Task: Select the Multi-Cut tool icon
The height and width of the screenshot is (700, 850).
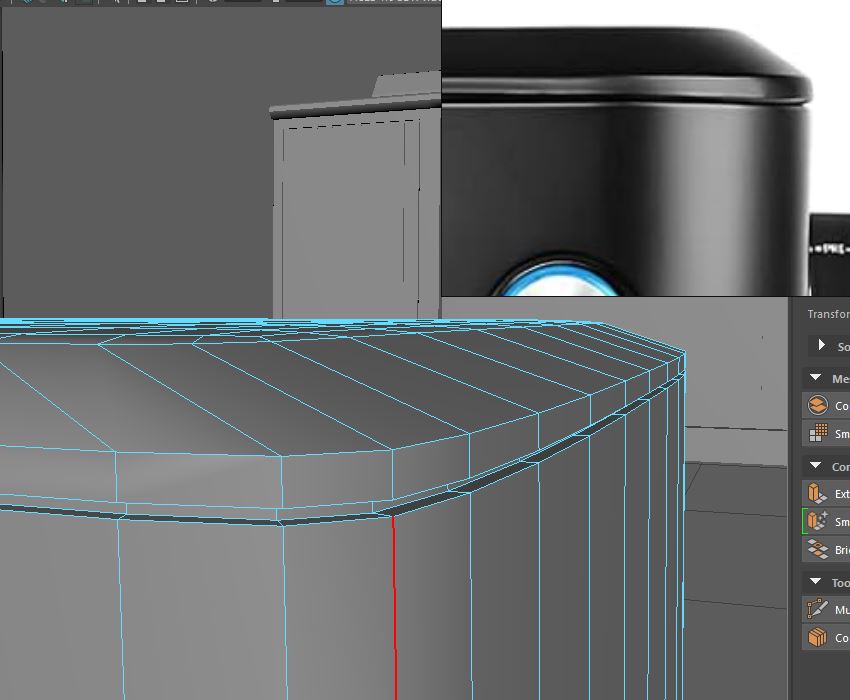Action: (x=817, y=609)
